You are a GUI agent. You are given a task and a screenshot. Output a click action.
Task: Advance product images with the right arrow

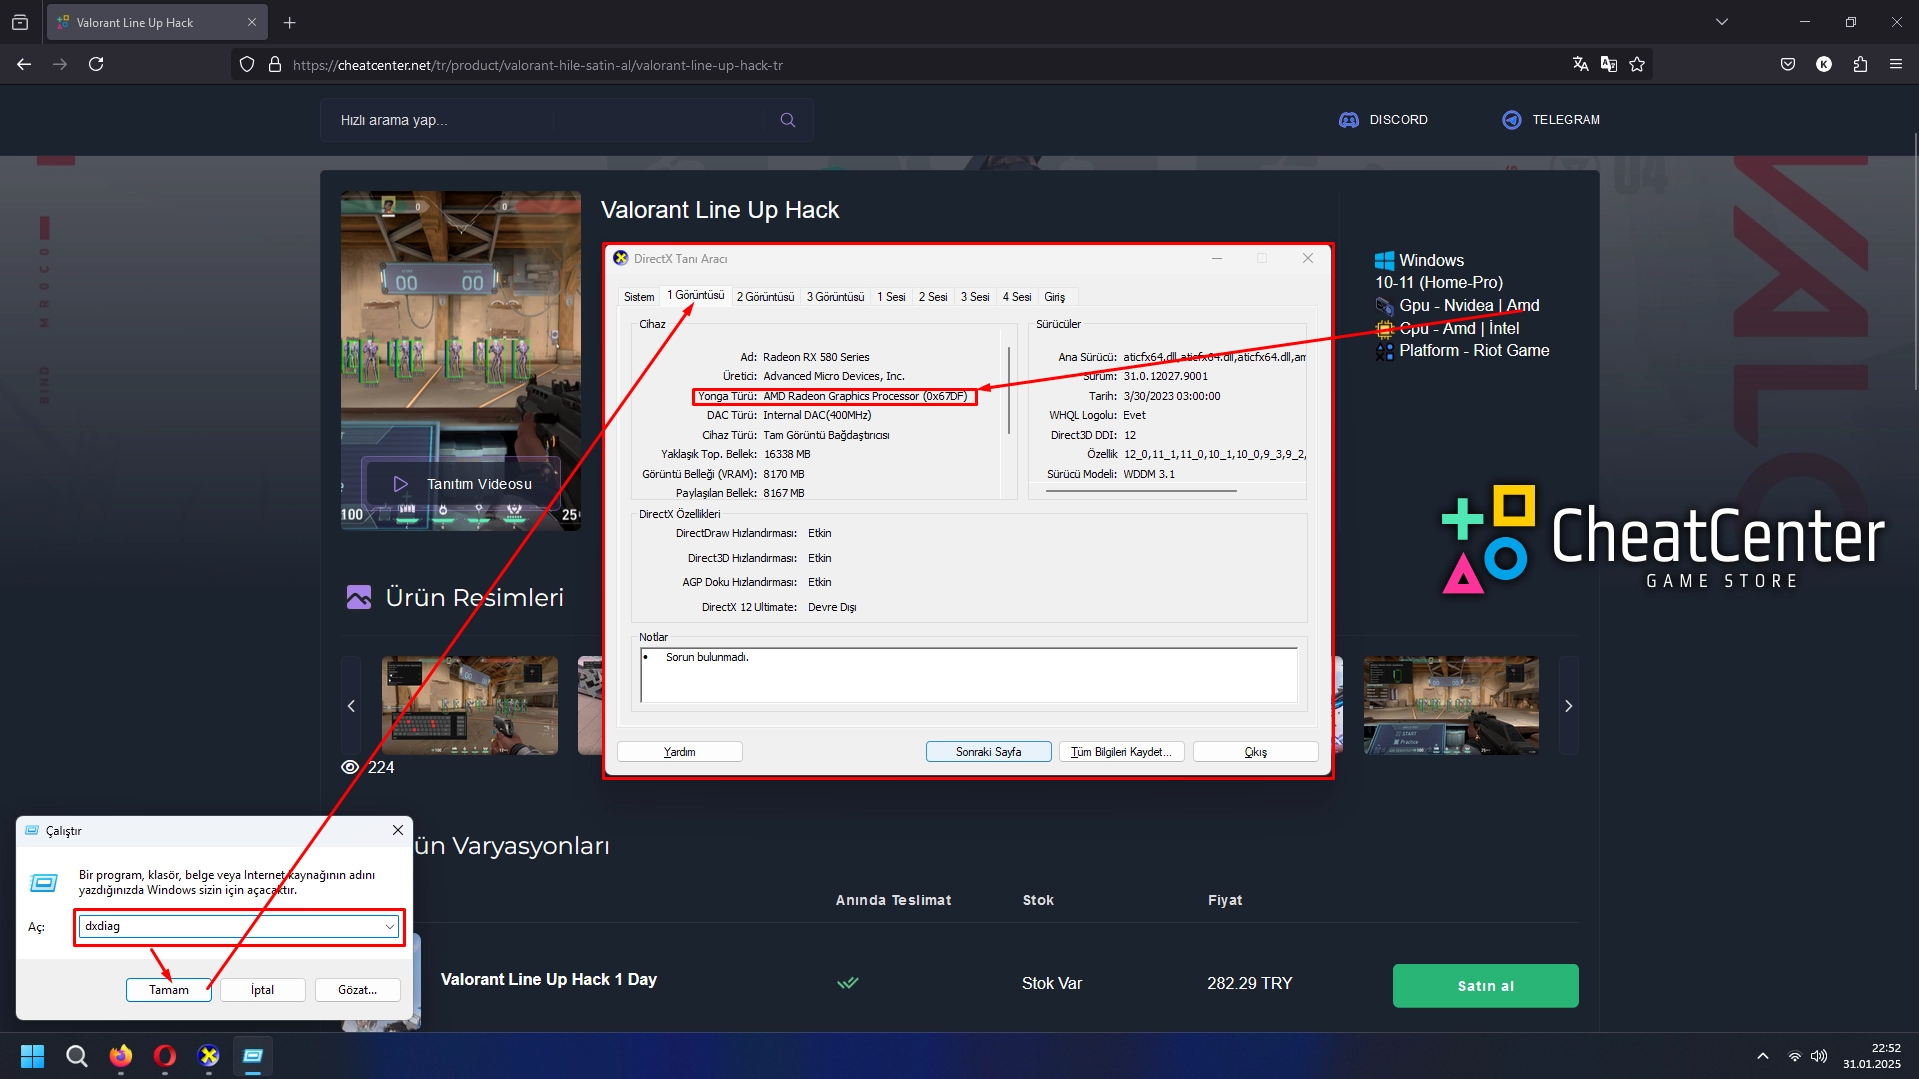(1568, 706)
